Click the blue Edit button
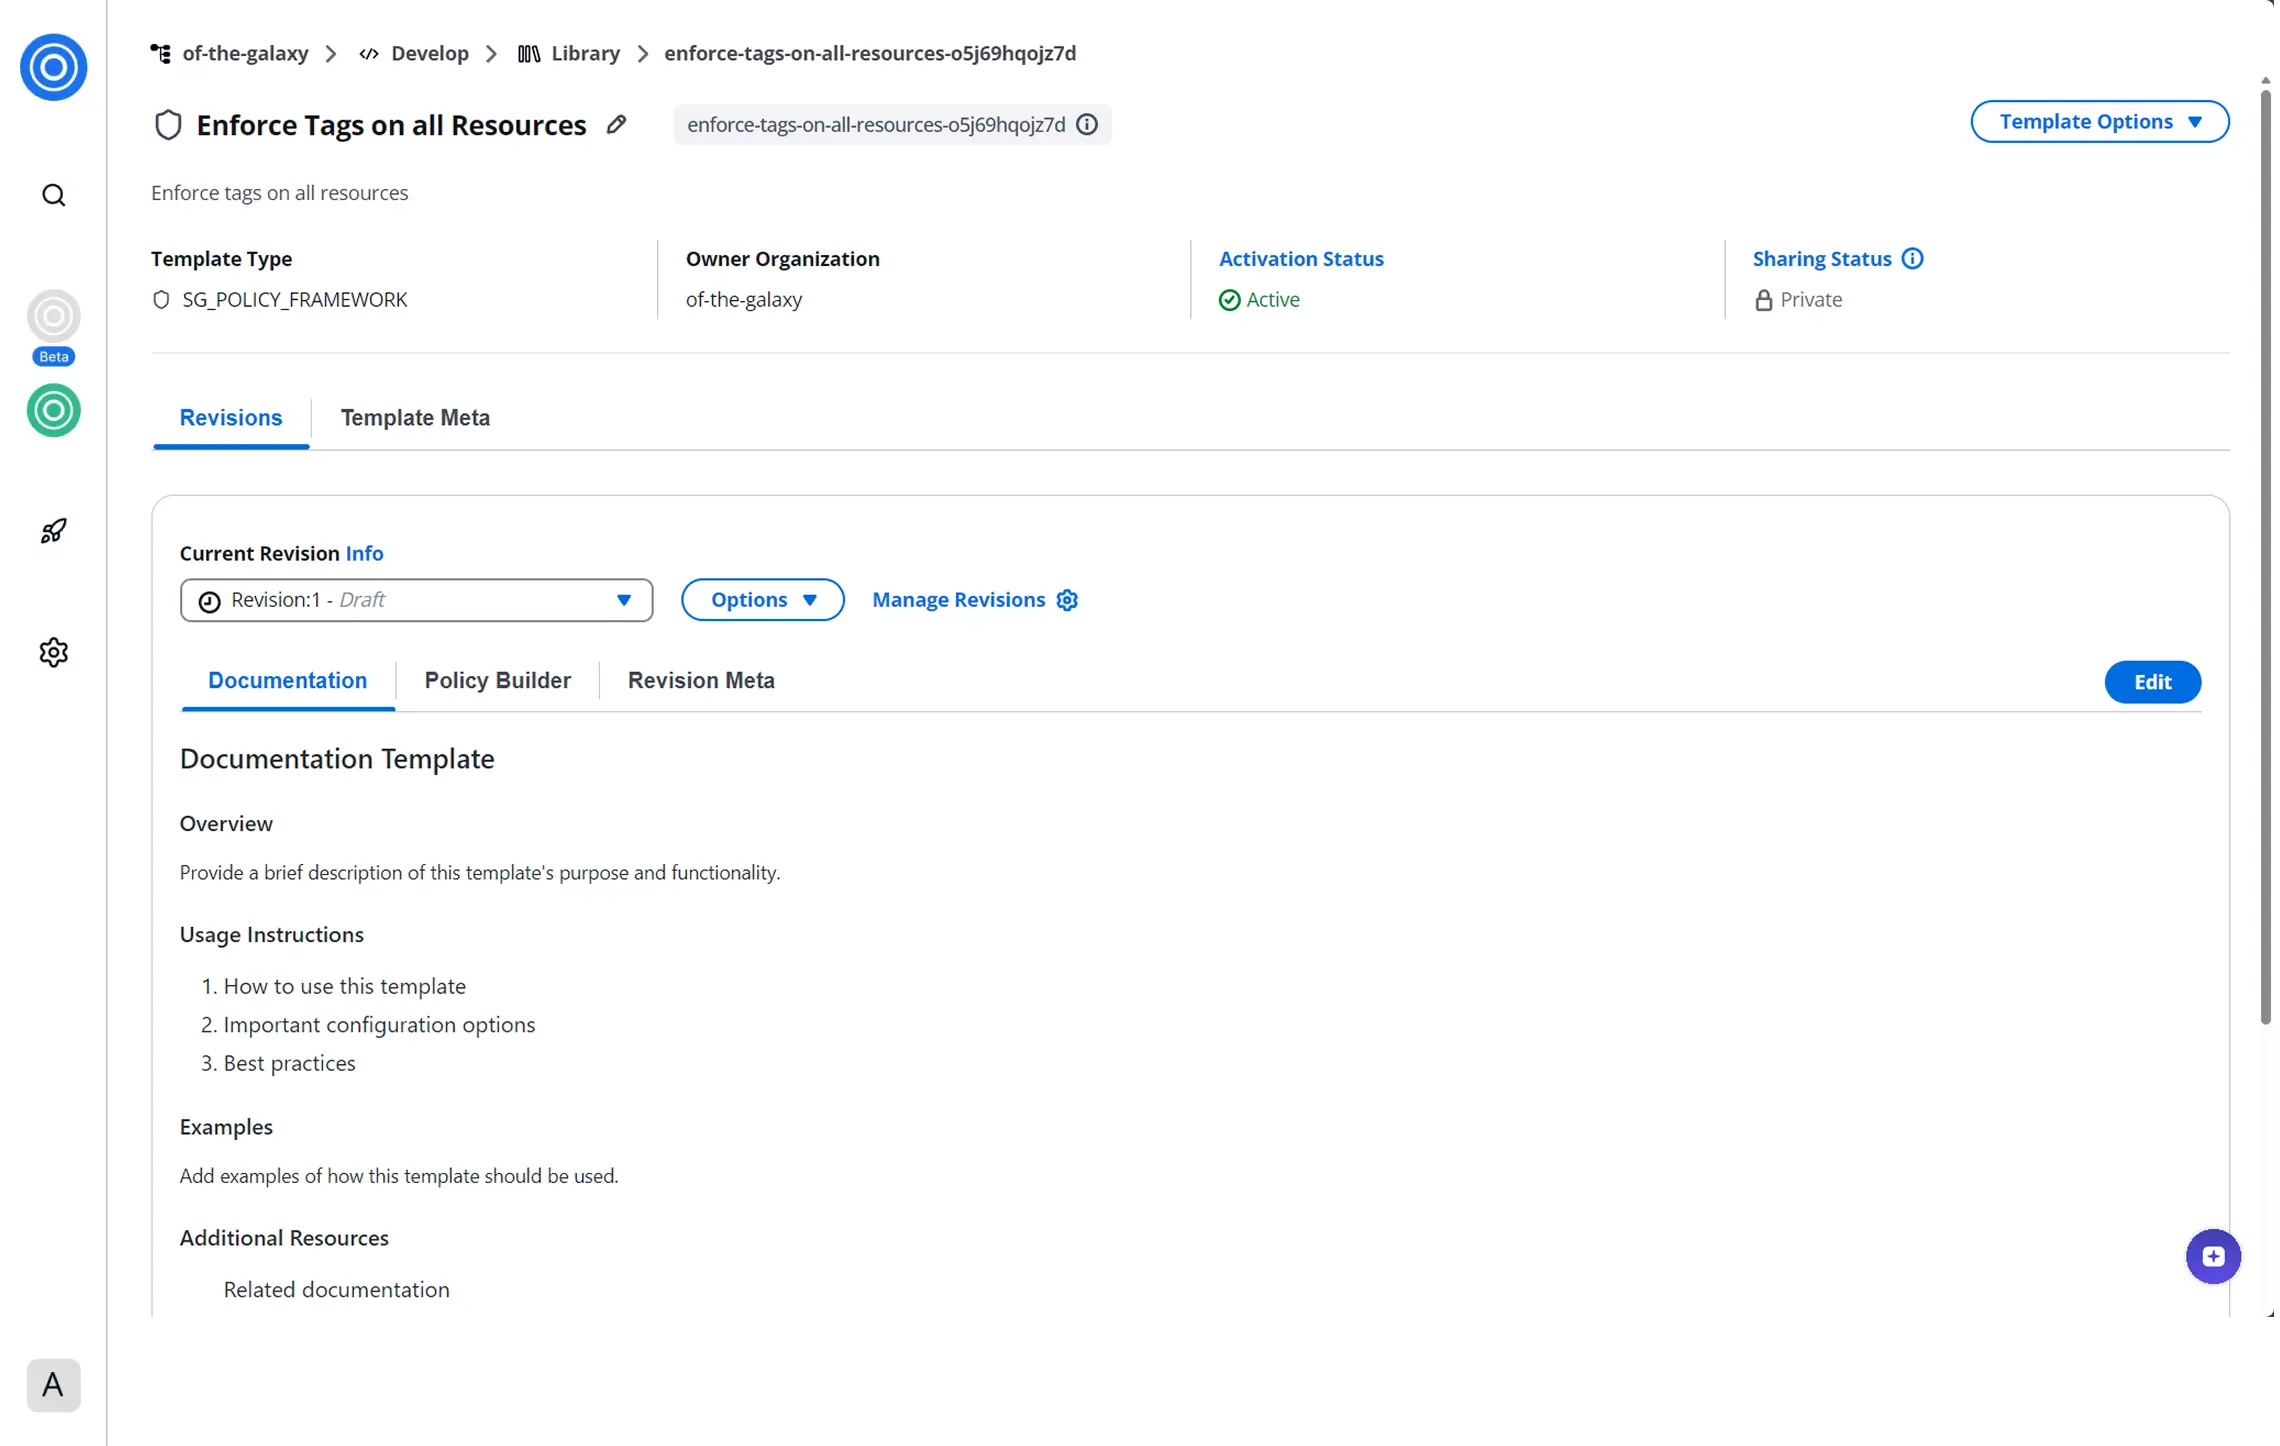Screen dimensions: 2280x1446 tap(2152, 682)
